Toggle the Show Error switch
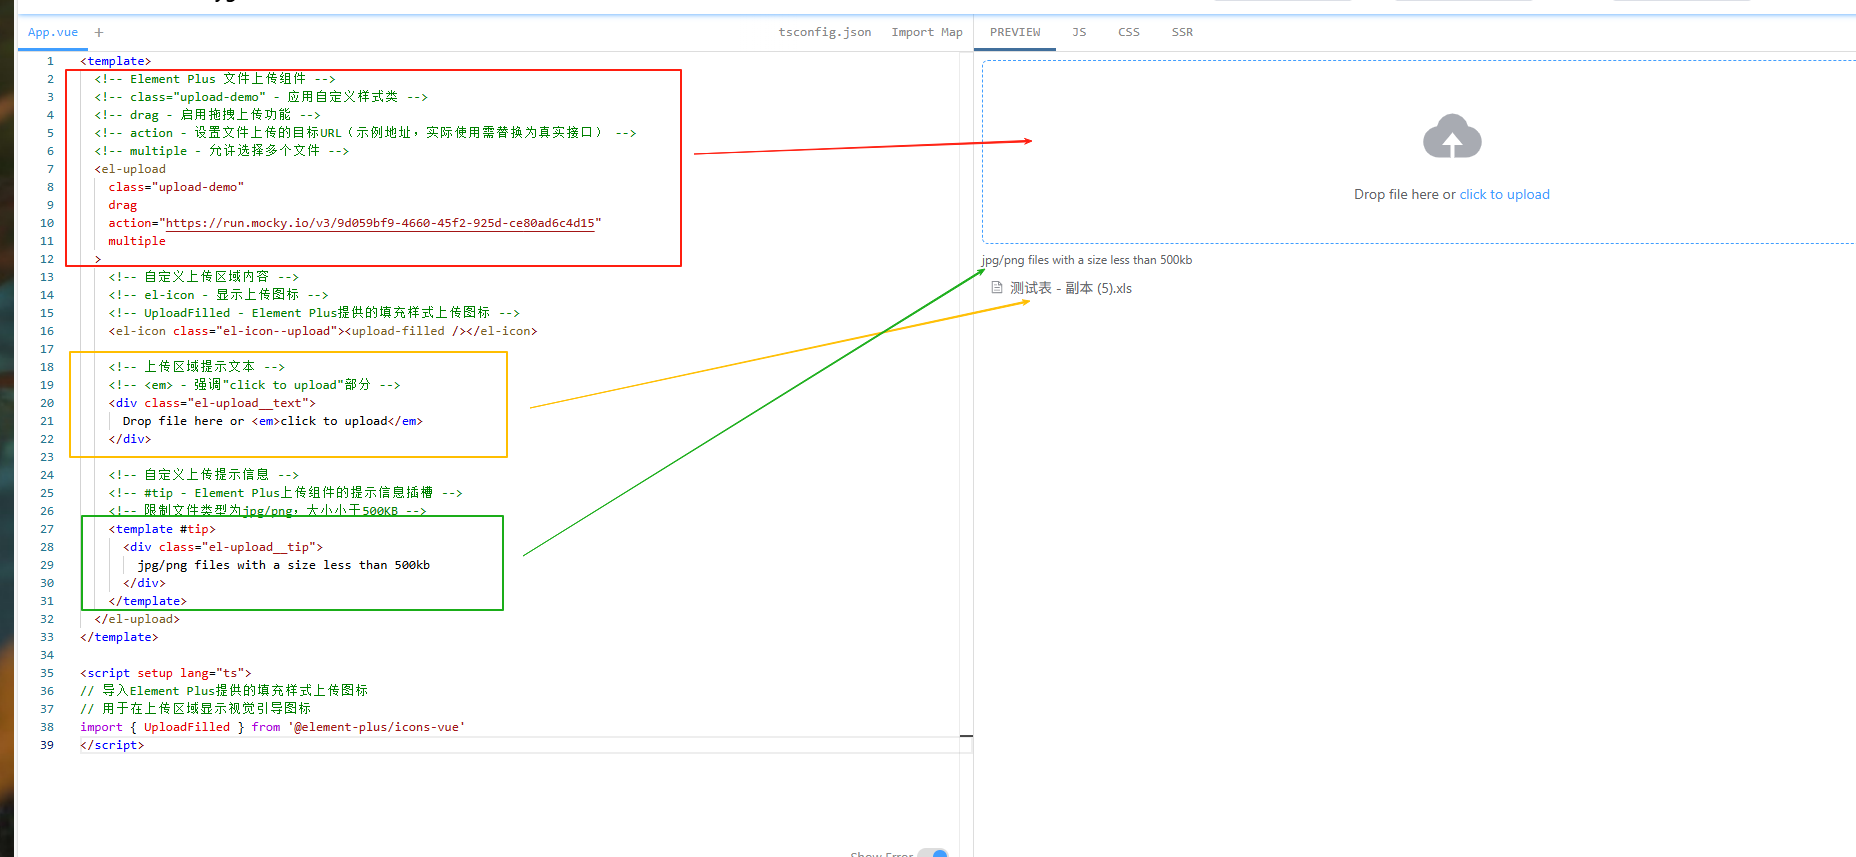 [933, 853]
